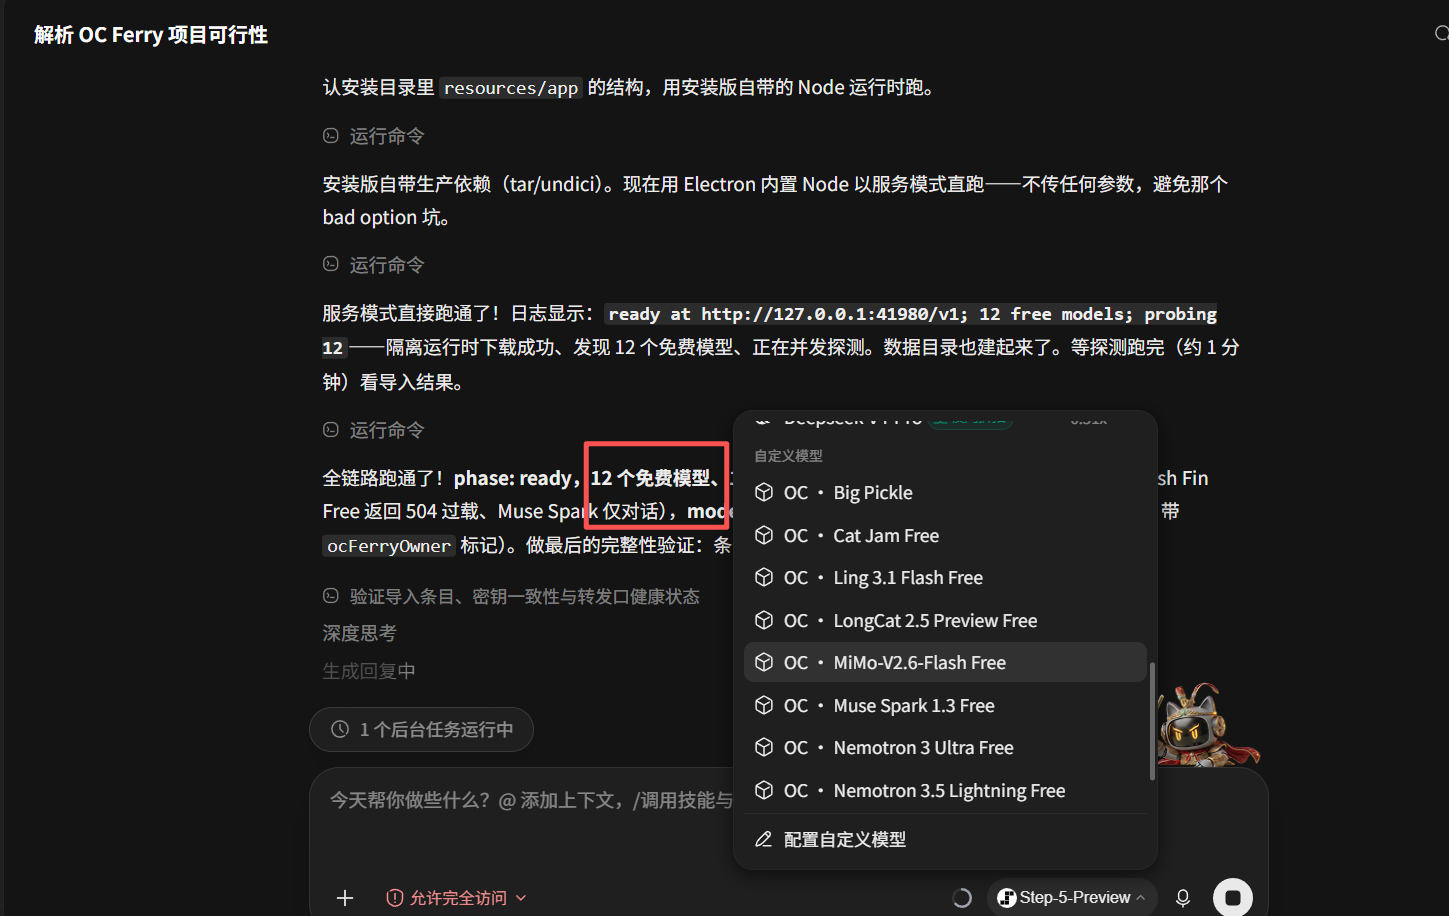
Task: Open the 允许完全访问 permission dropdown
Action: (457, 898)
